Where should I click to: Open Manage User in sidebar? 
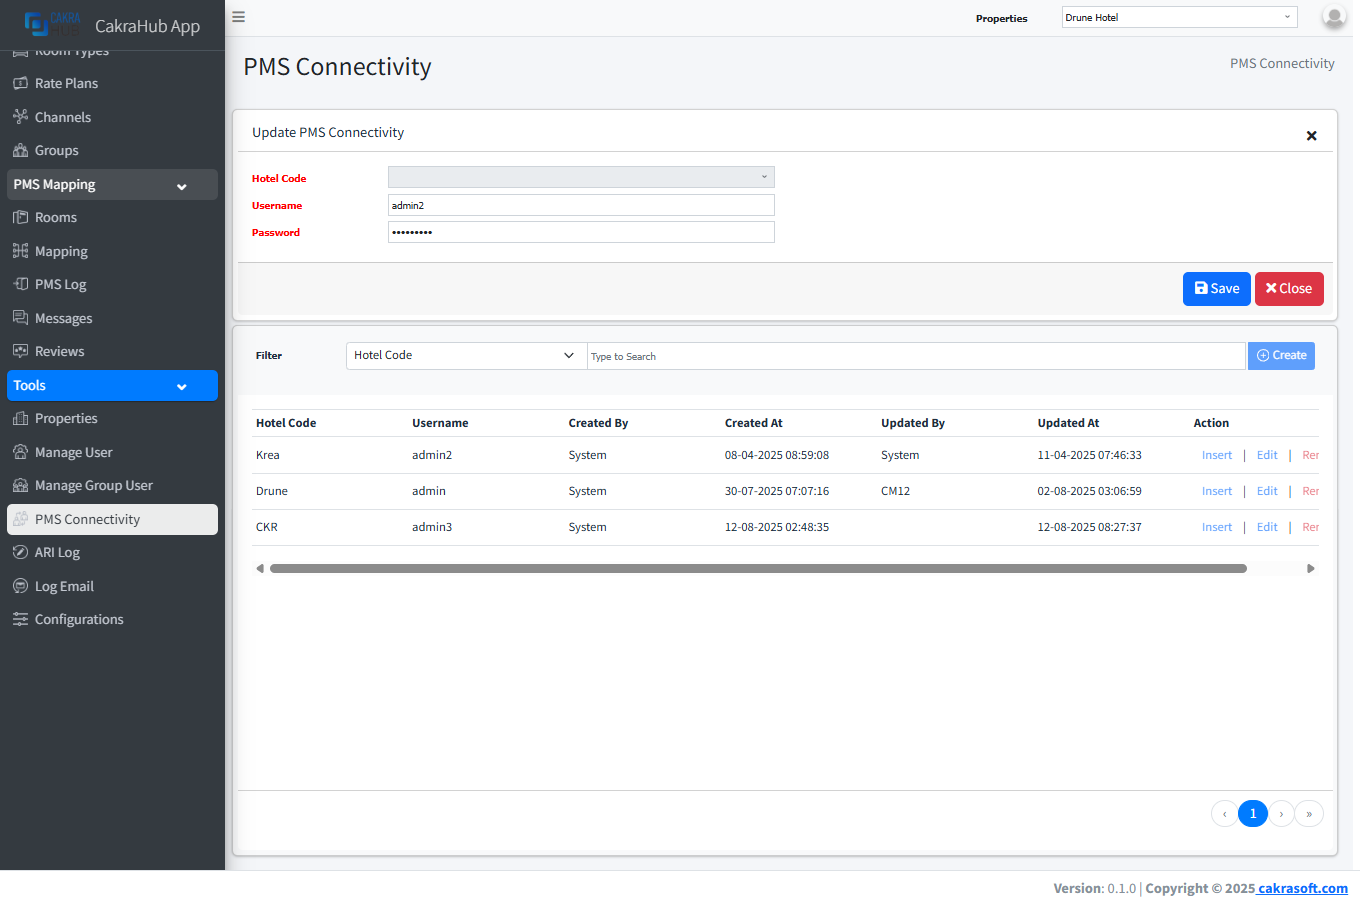(73, 452)
